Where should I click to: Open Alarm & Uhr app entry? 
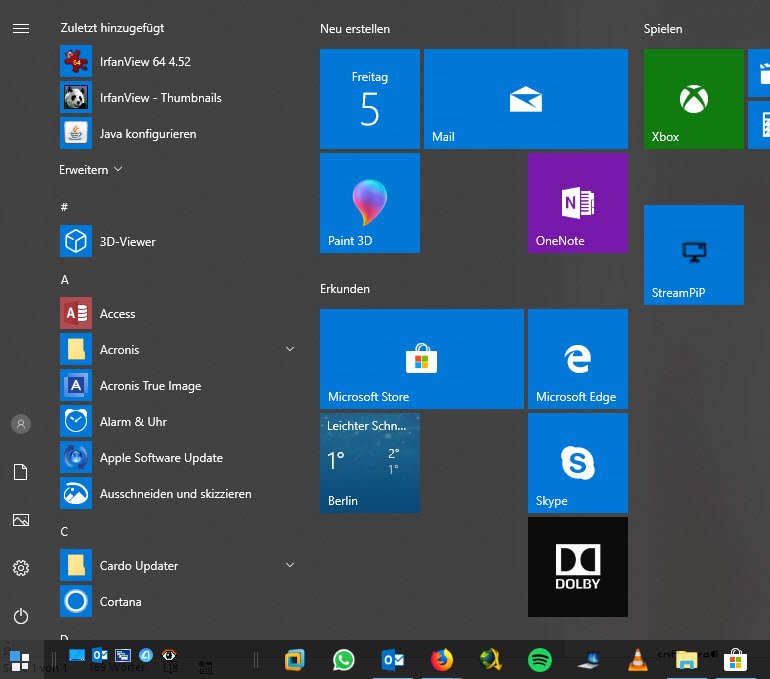coord(133,422)
